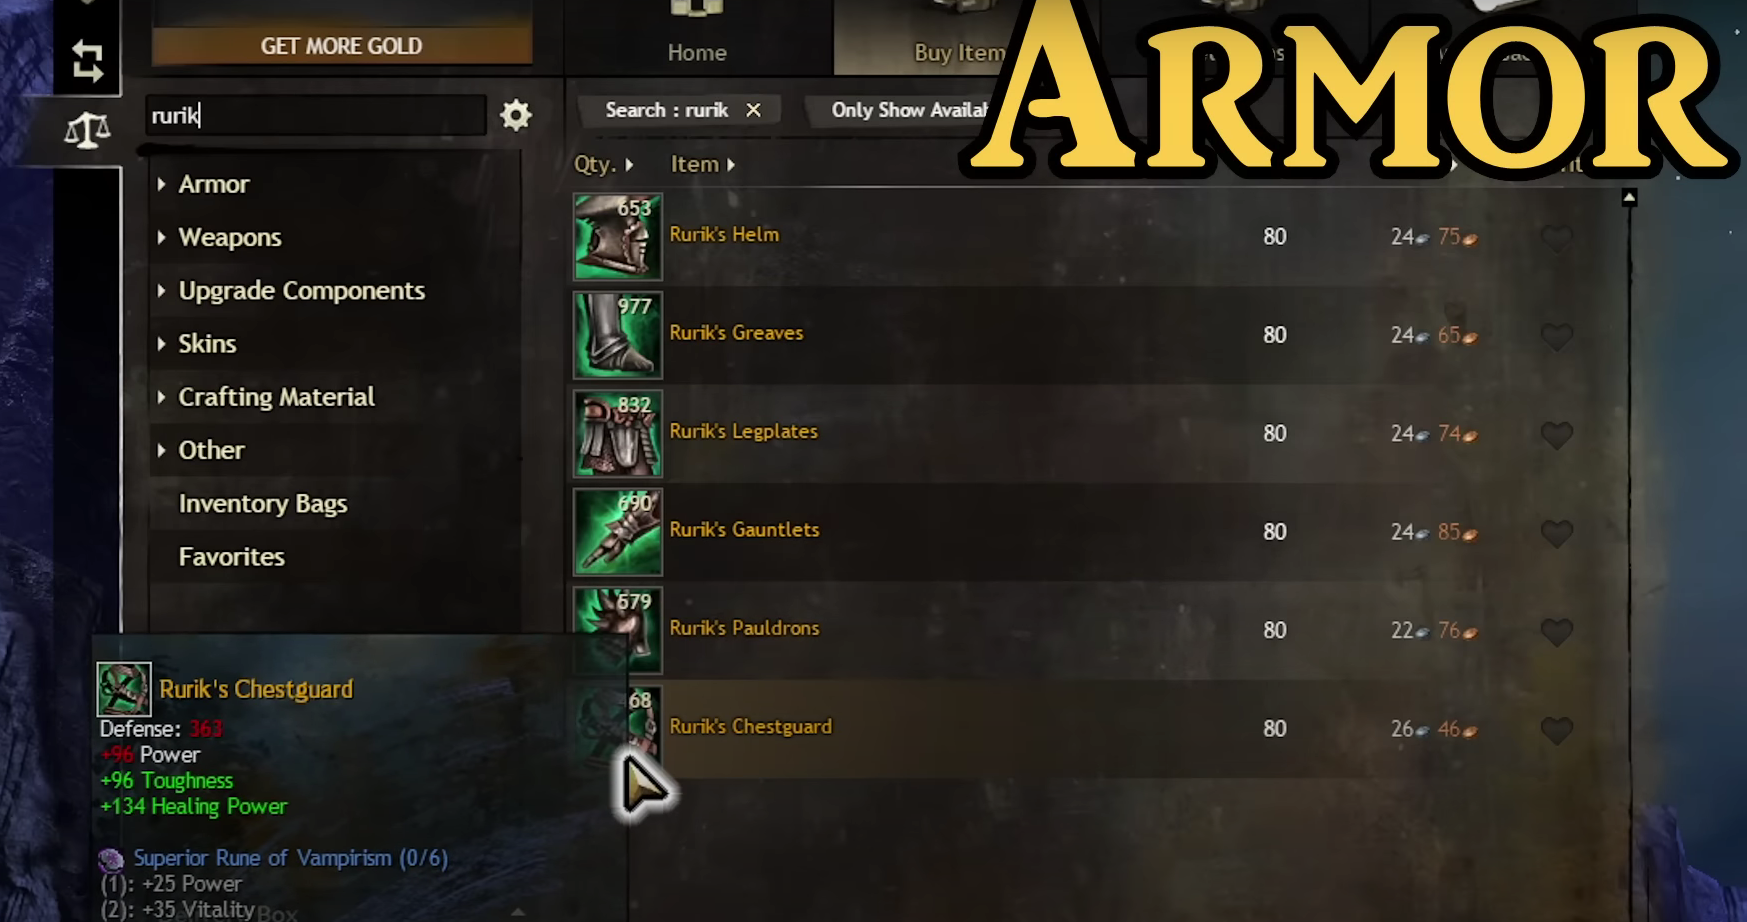
Task: Open the trading post scales icon
Action: click(x=87, y=130)
